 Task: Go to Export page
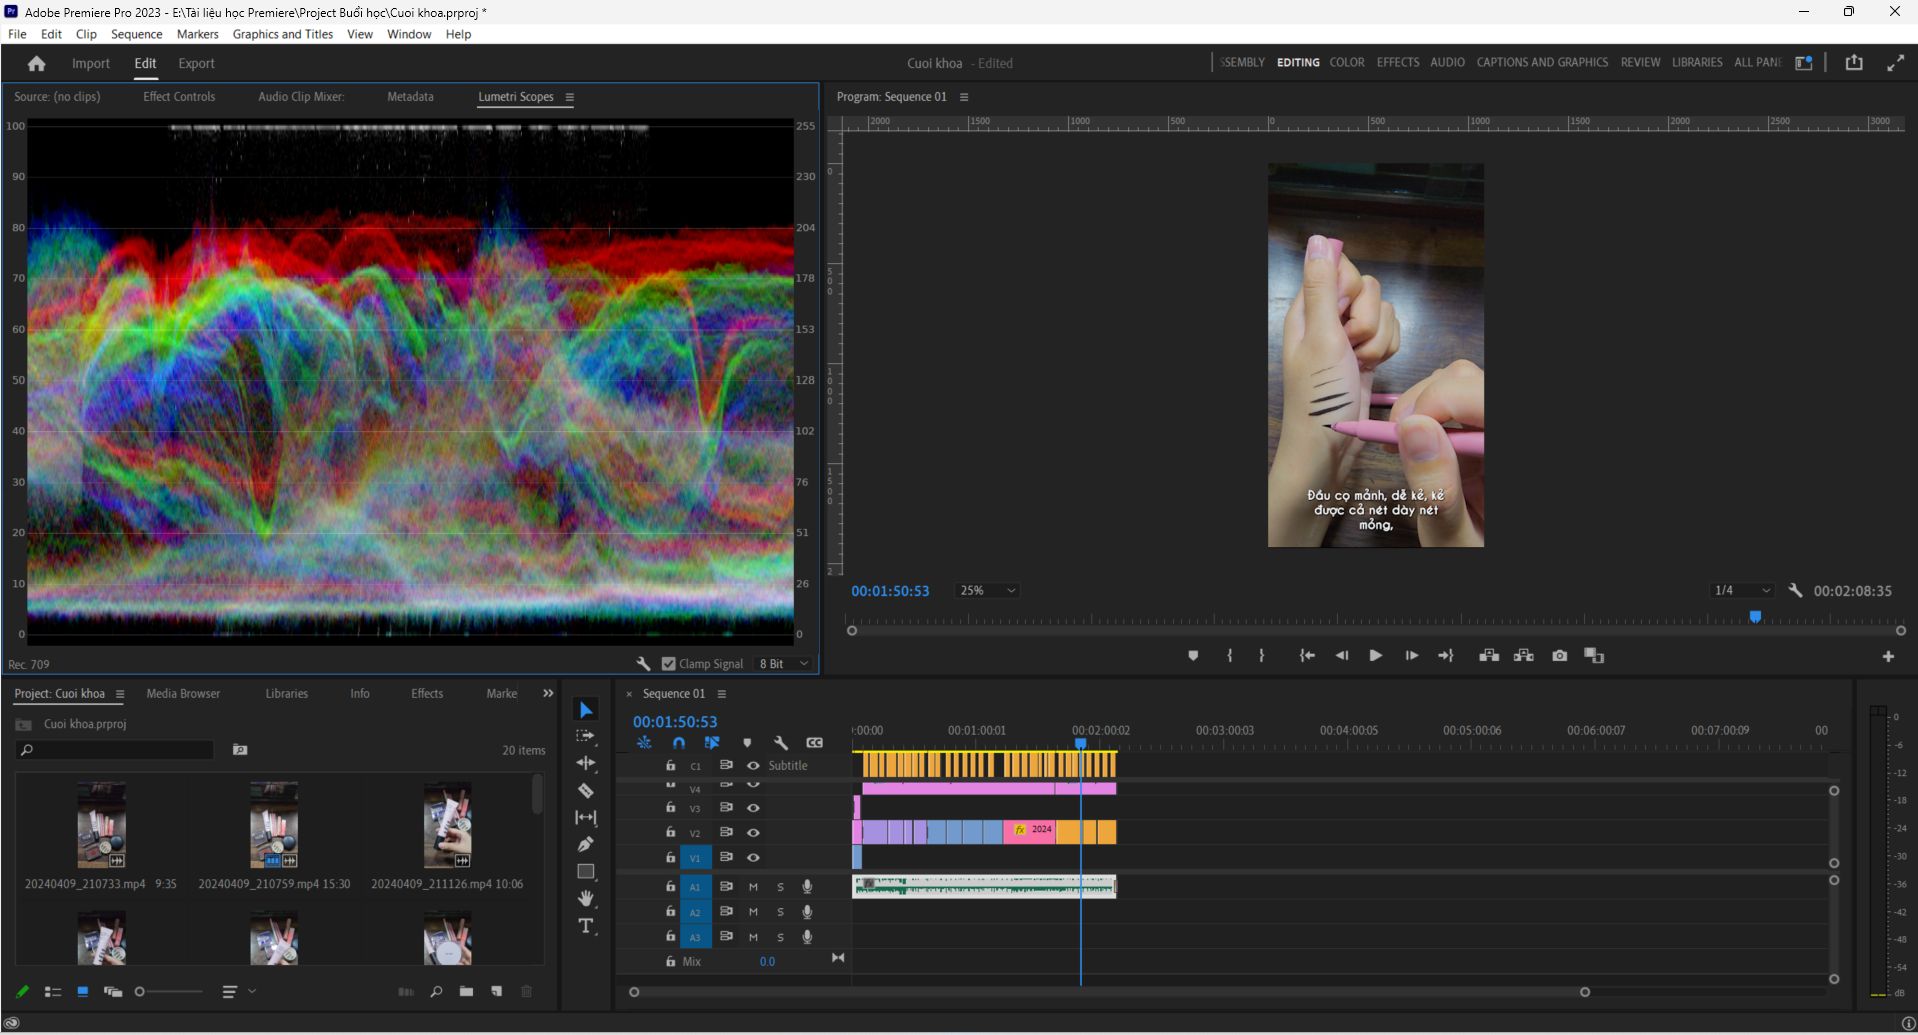[x=196, y=63]
